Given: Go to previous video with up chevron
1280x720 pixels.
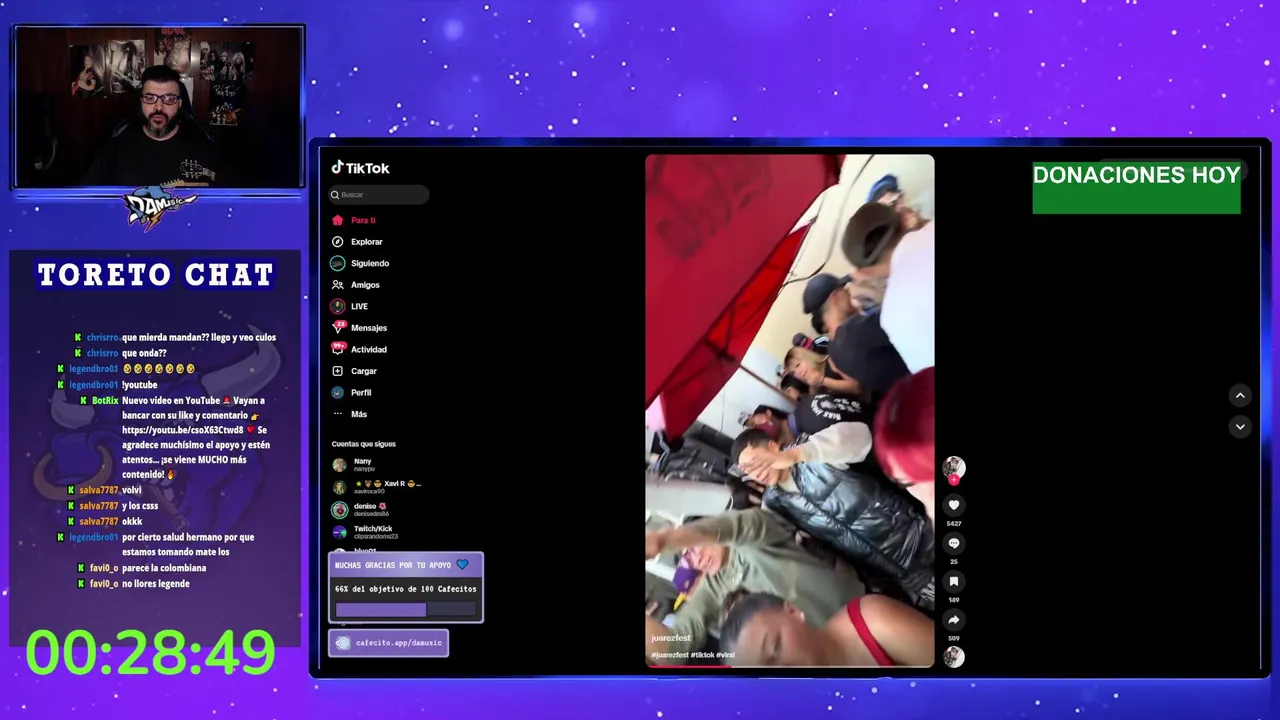Looking at the screenshot, I should (x=1240, y=395).
